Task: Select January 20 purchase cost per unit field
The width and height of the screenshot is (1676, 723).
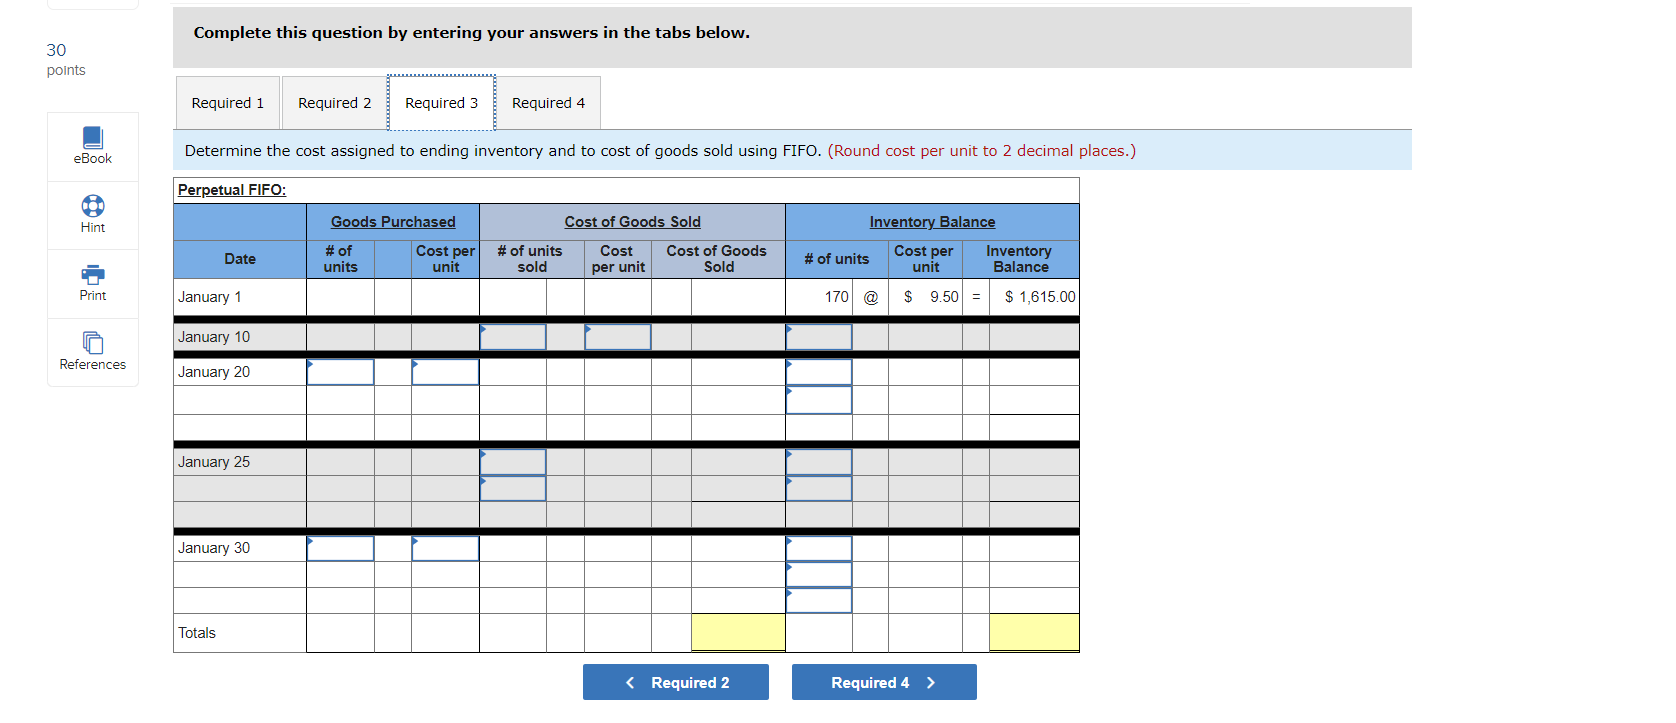Action: coord(445,372)
